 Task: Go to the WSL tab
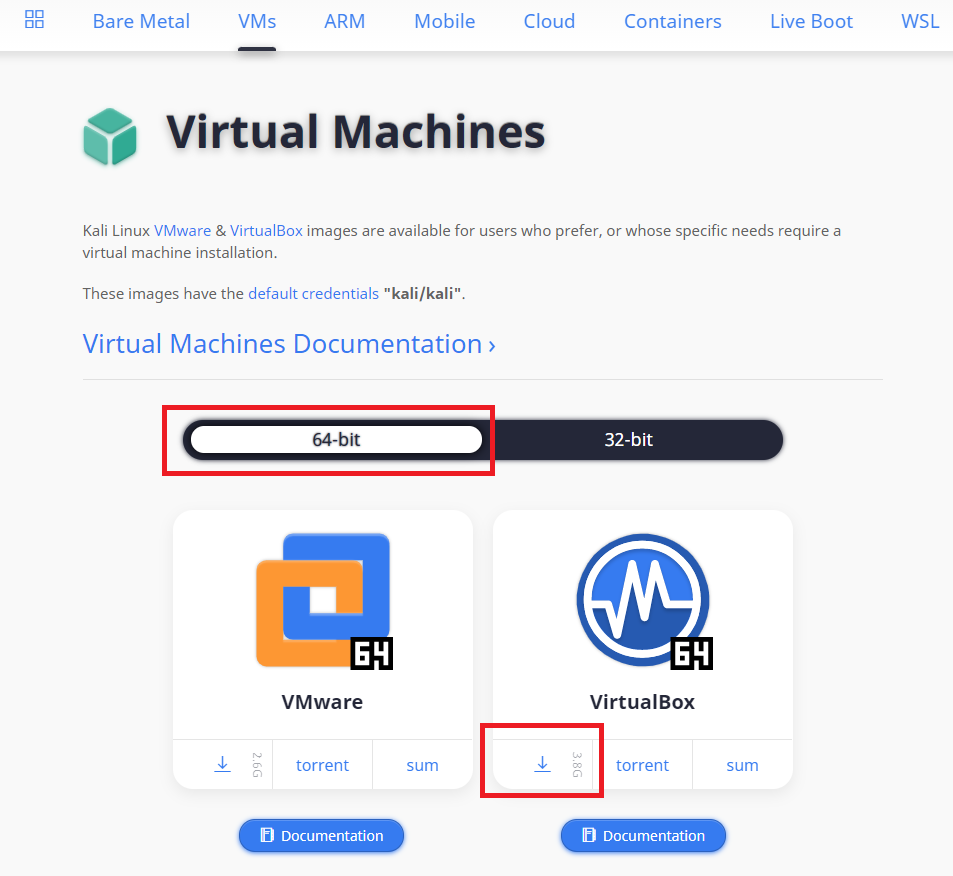click(x=920, y=21)
